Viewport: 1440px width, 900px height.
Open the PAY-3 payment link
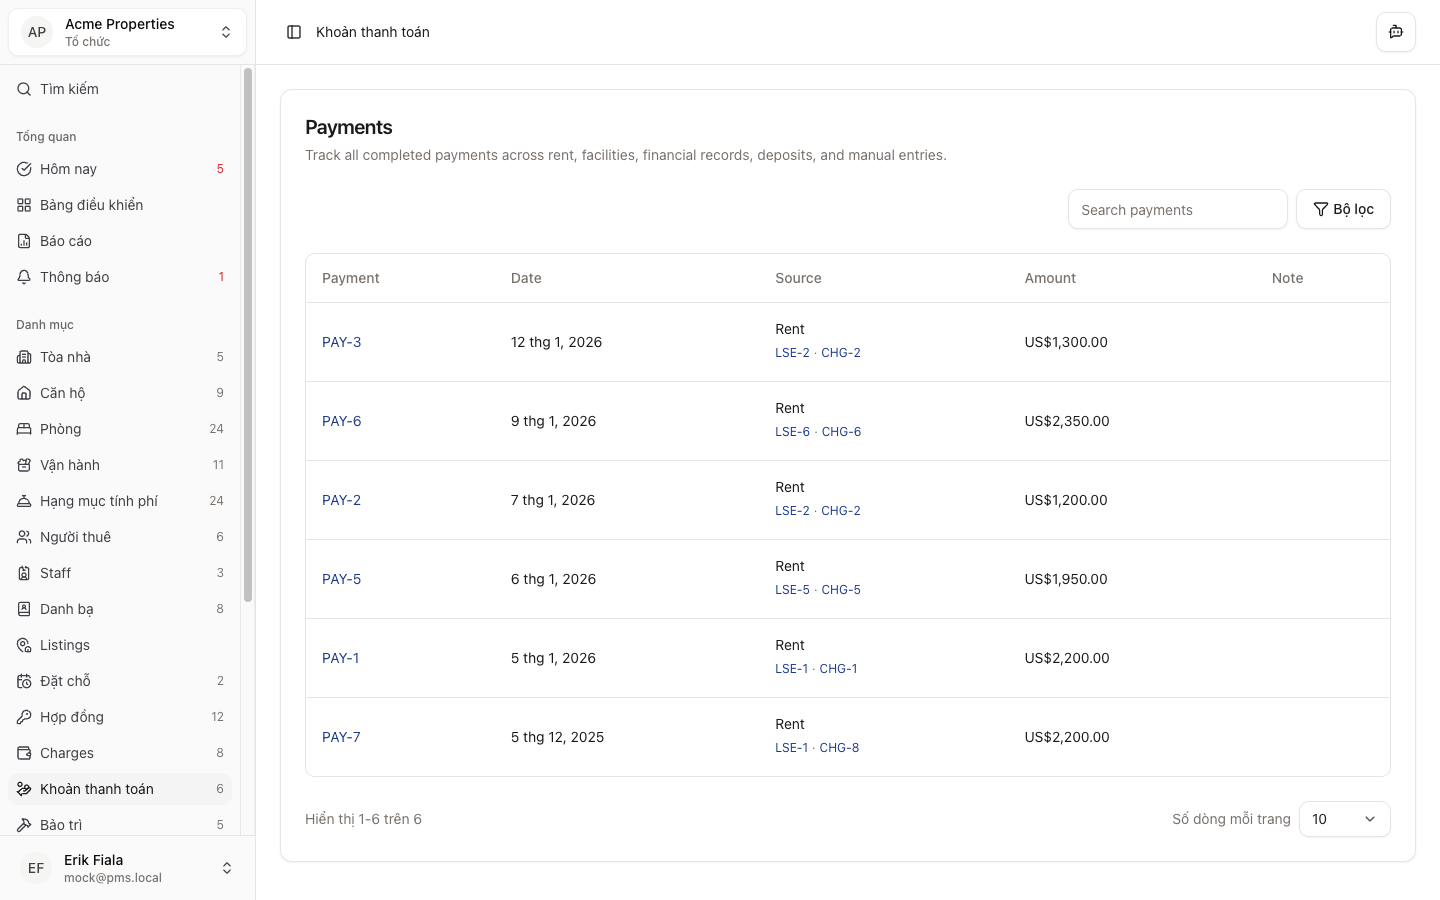coord(341,342)
